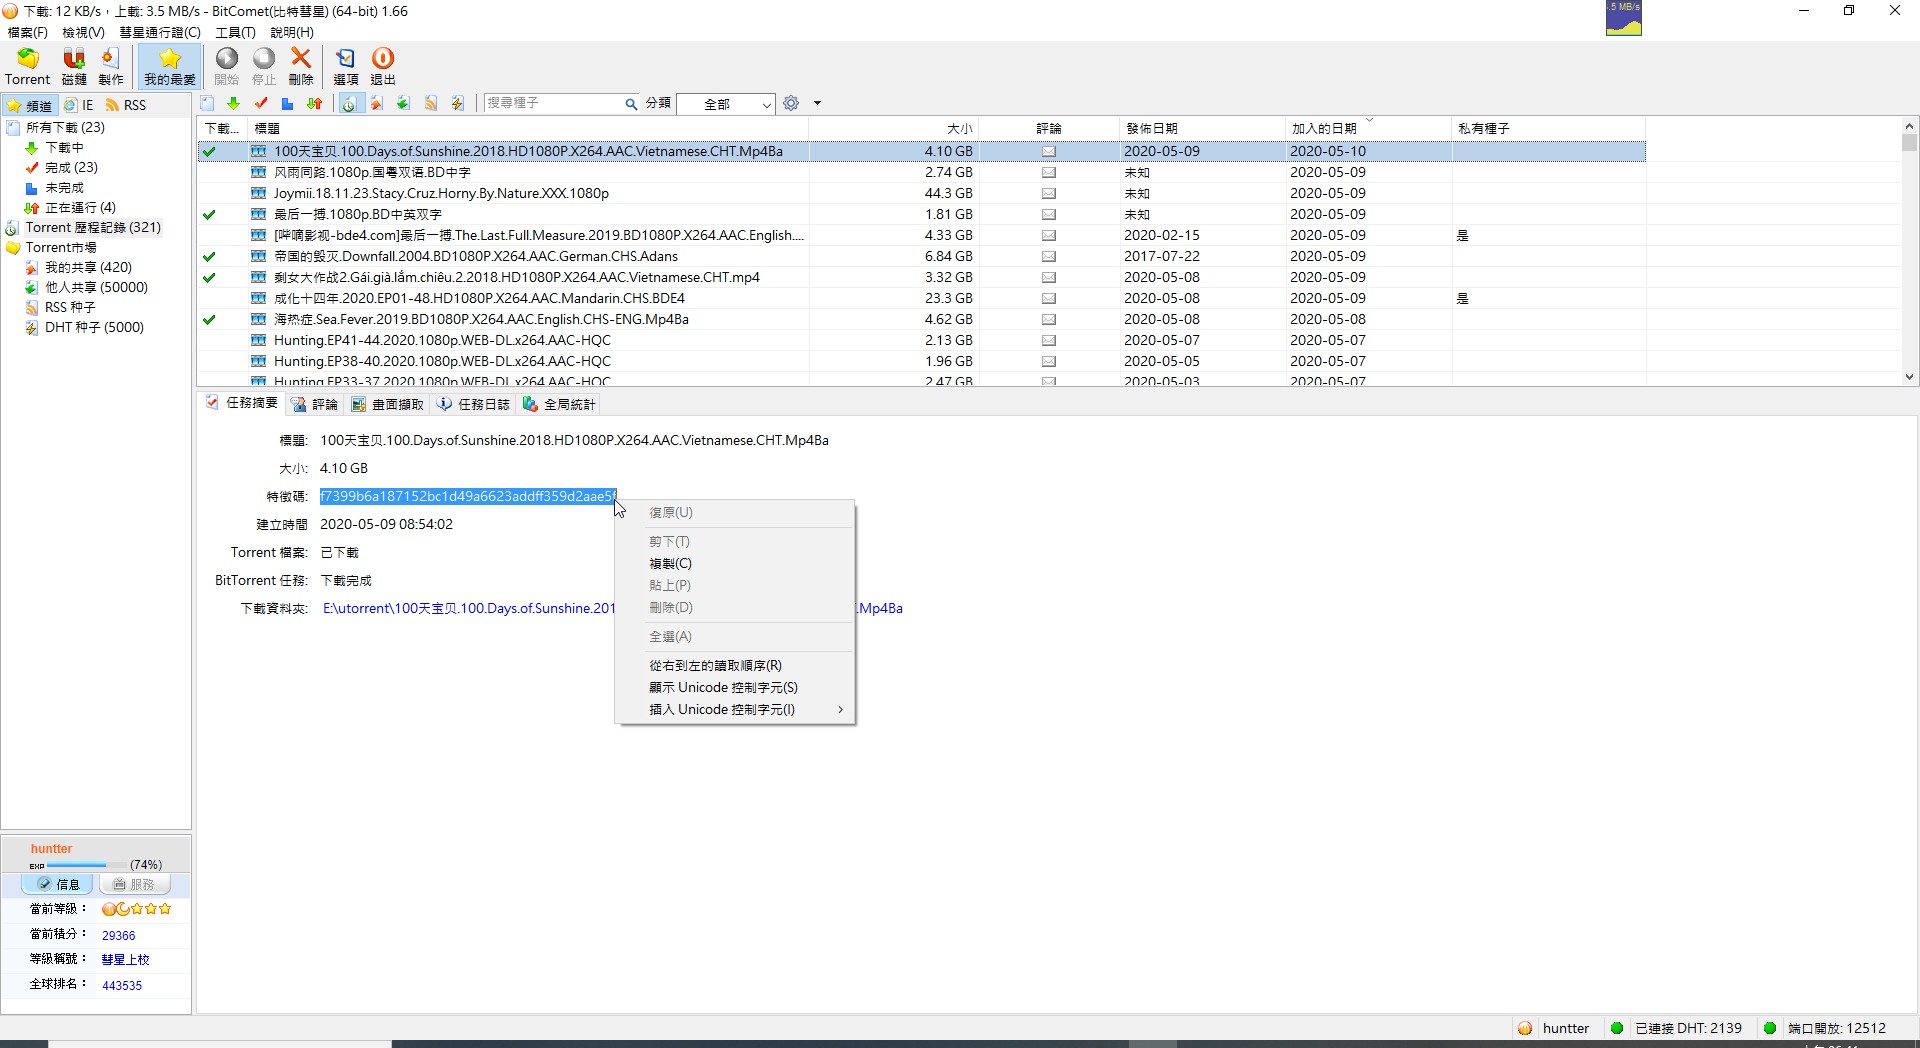The height and width of the screenshot is (1048, 1920).
Task: Exit BitComet with the 退出 button
Action: click(383, 66)
